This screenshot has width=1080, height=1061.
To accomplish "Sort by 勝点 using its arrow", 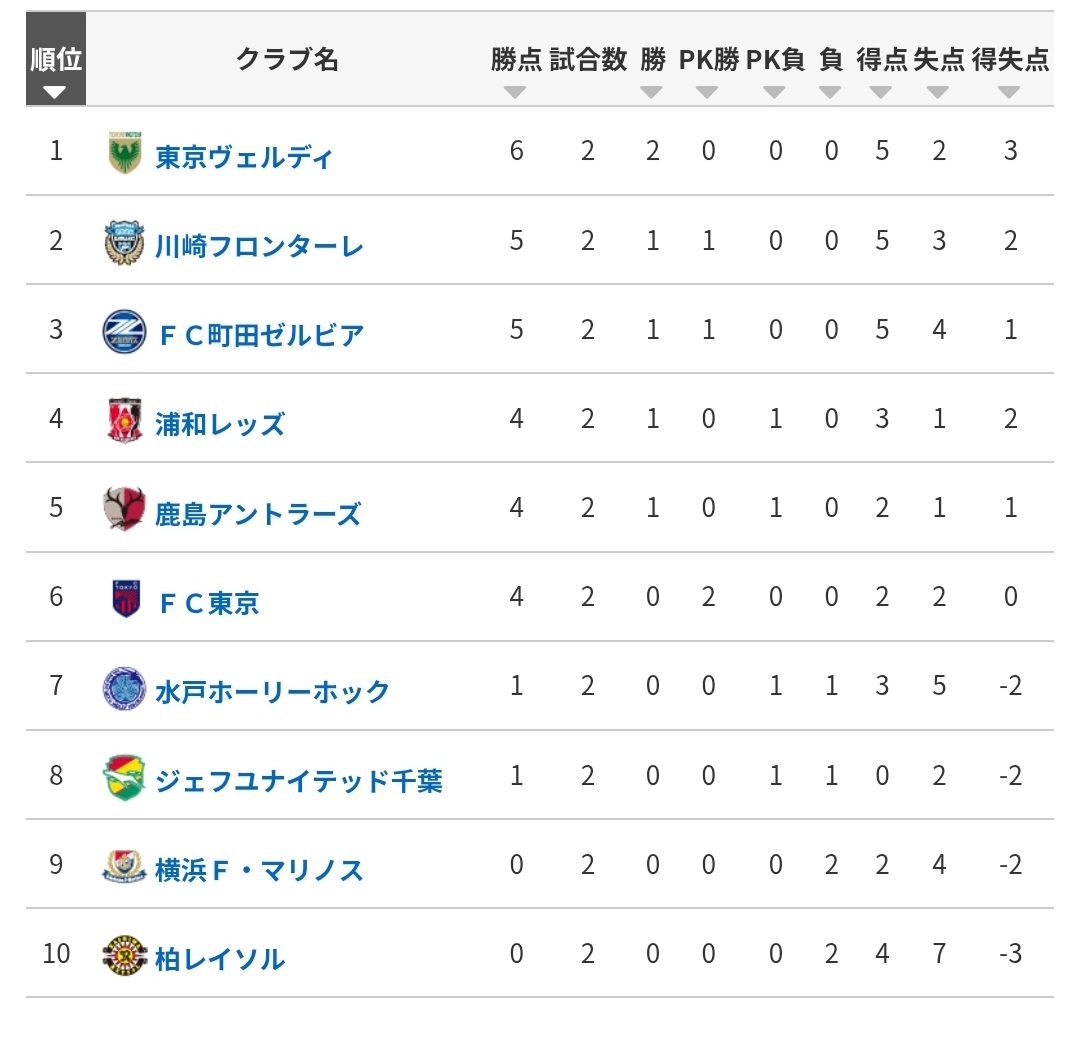I will [515, 92].
